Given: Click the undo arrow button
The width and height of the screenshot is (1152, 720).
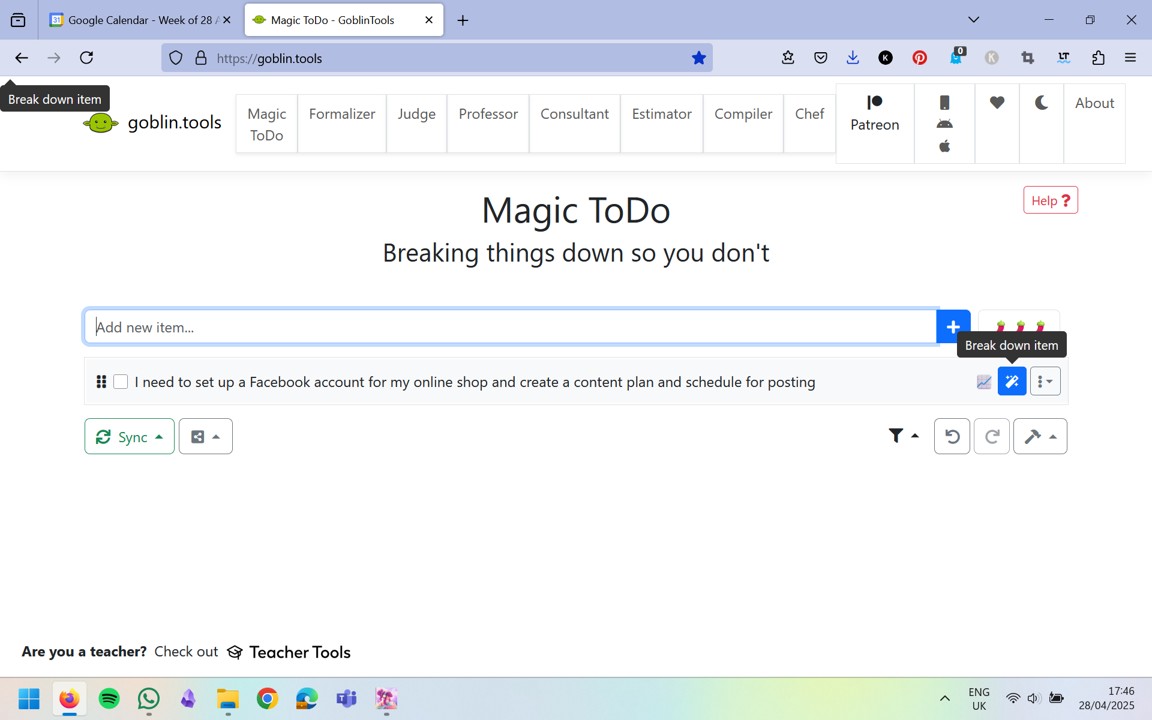Looking at the screenshot, I should tap(952, 436).
